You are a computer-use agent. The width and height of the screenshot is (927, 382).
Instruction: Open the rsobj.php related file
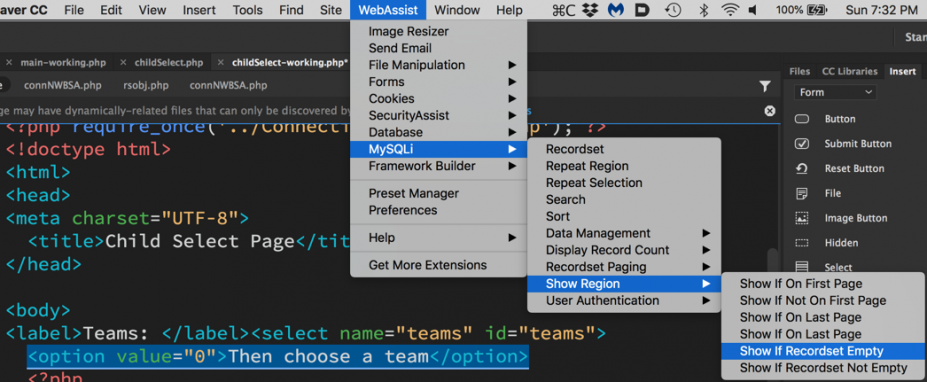click(145, 85)
